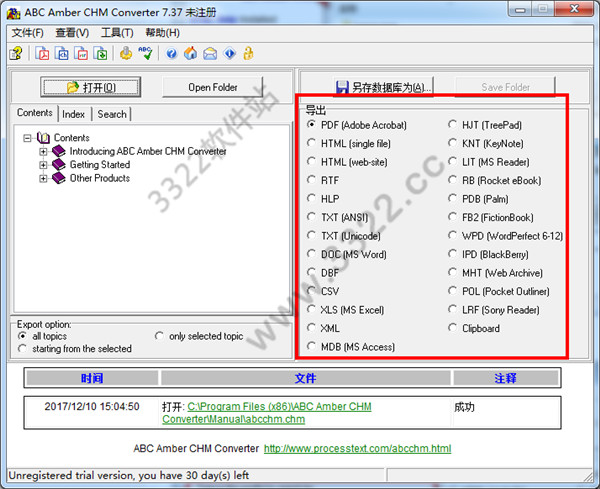Click the export to PDF toolbar icon
Viewport: 600px width, 489px height.
click(42, 53)
